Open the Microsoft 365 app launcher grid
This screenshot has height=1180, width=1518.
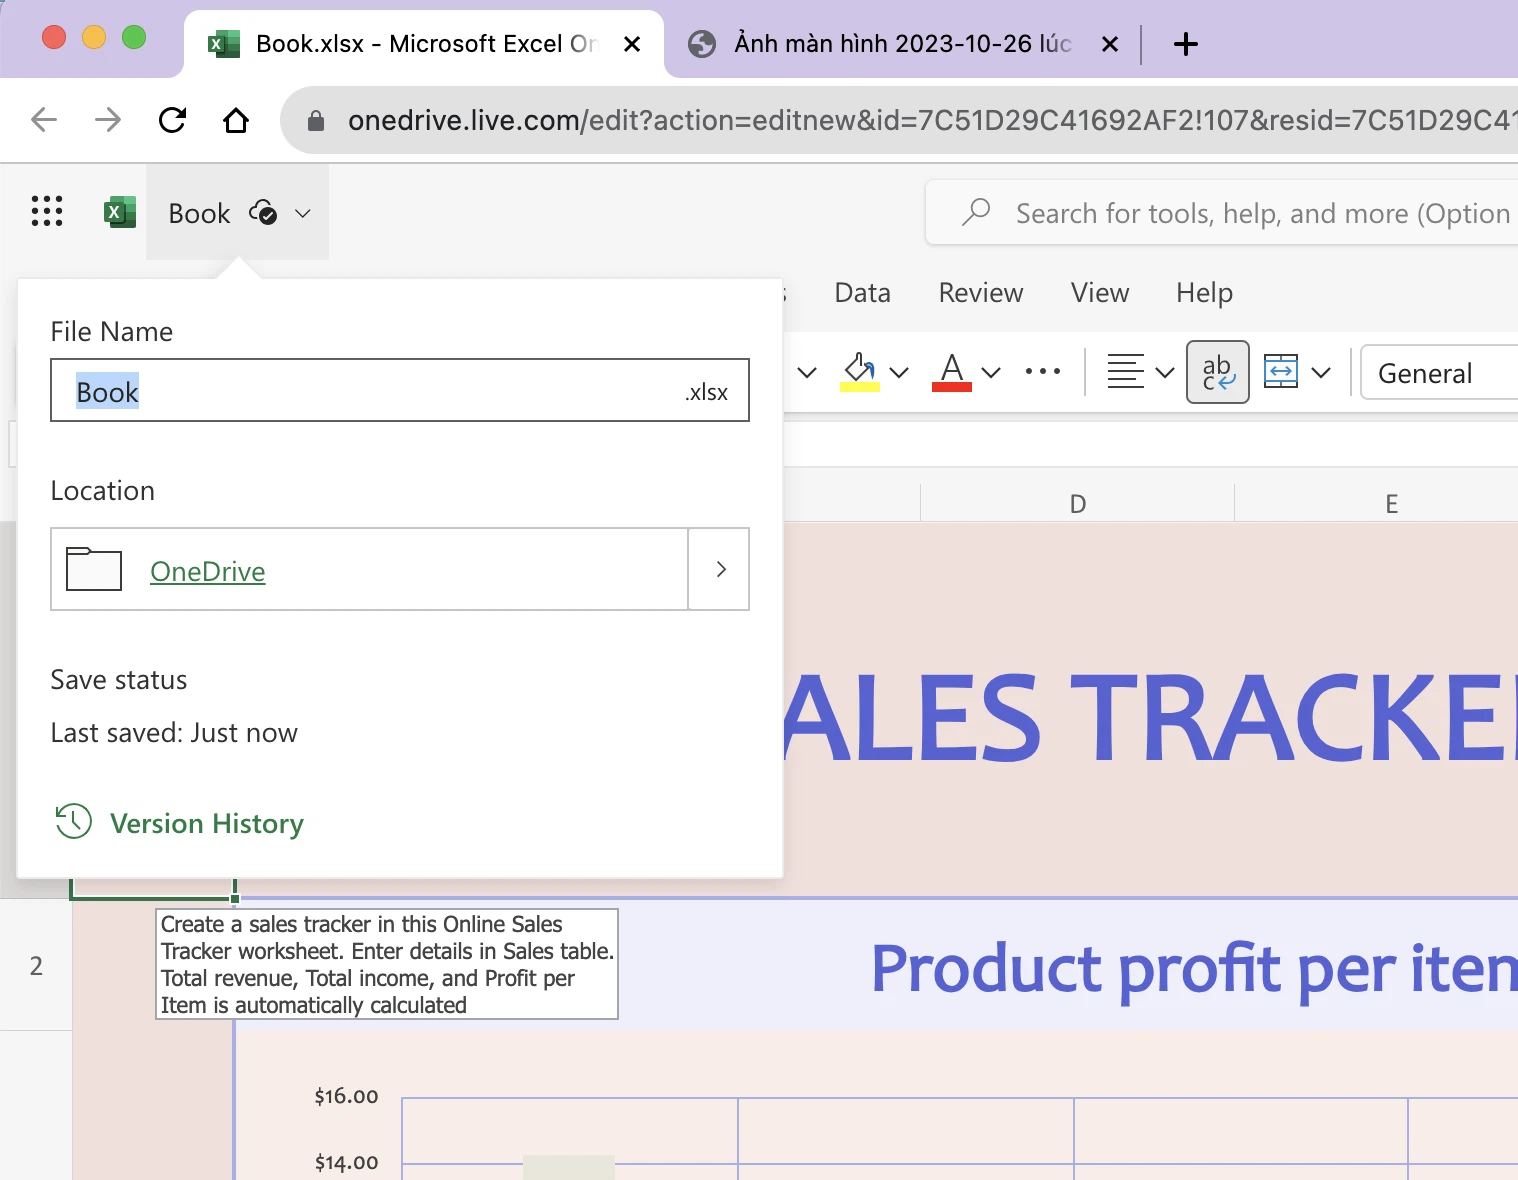point(47,211)
